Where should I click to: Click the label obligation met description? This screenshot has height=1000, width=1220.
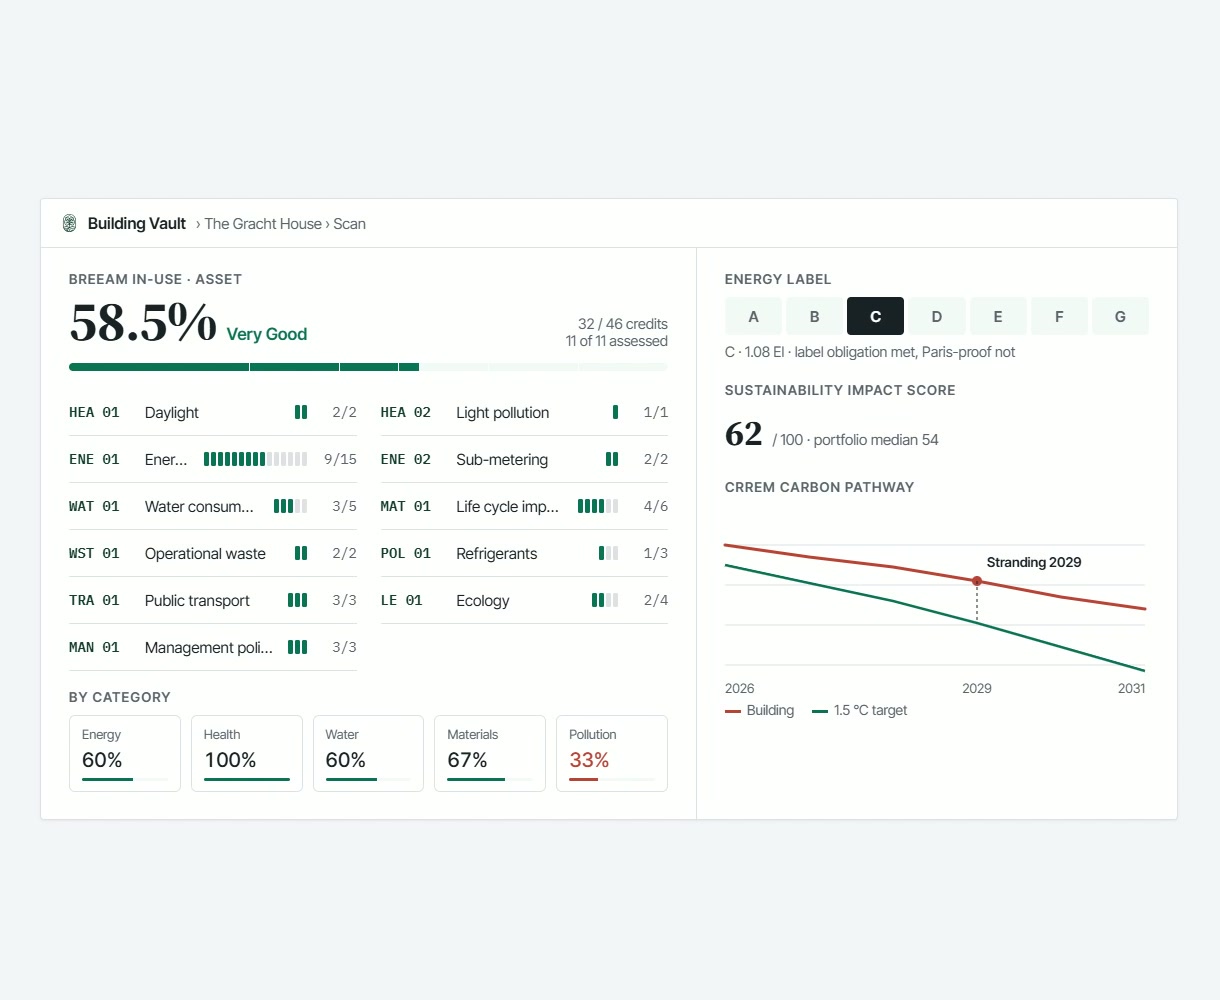pyautogui.click(x=870, y=352)
